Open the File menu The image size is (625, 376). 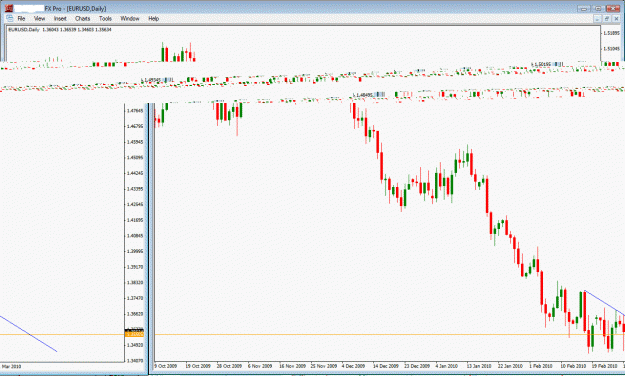tap(21, 18)
